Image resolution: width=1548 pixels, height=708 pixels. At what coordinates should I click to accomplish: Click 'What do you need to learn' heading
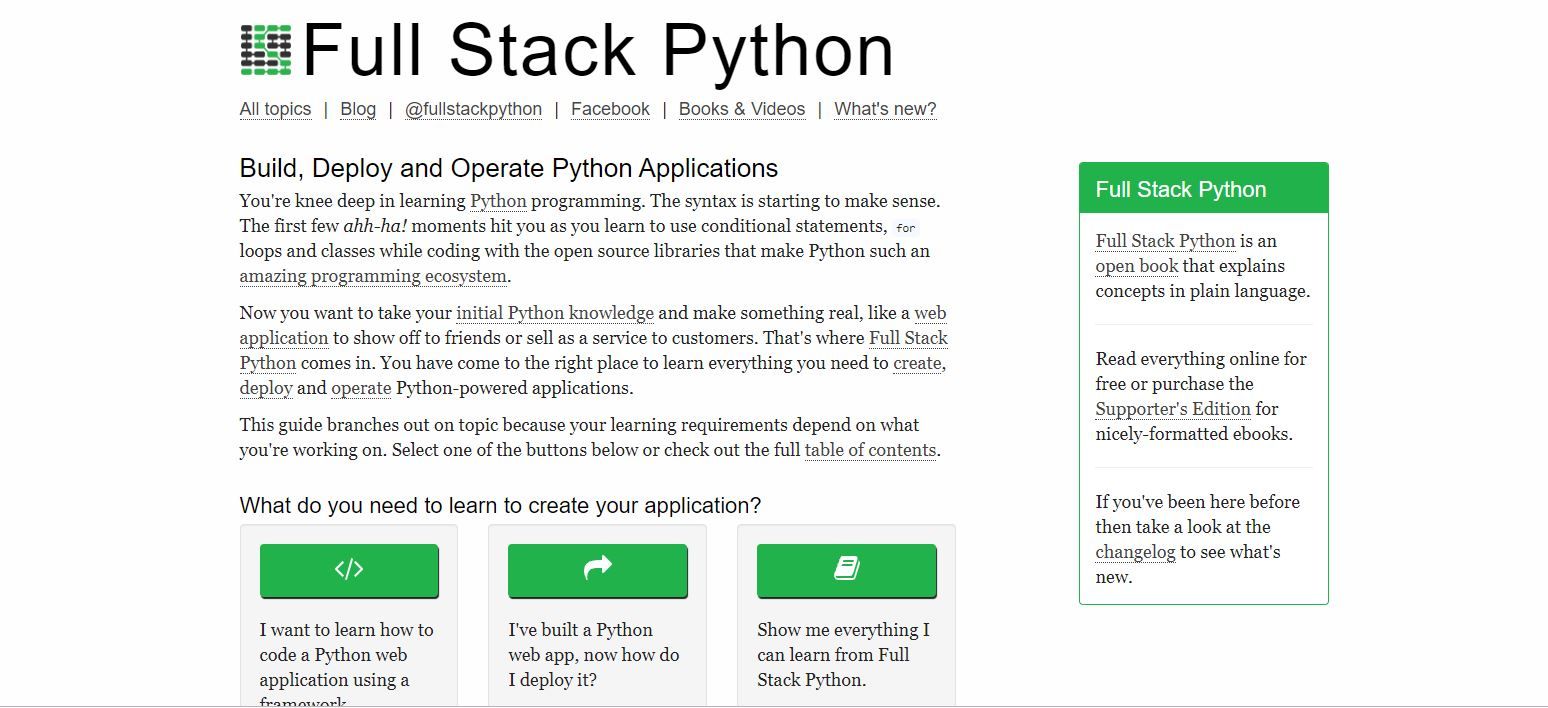(x=500, y=506)
